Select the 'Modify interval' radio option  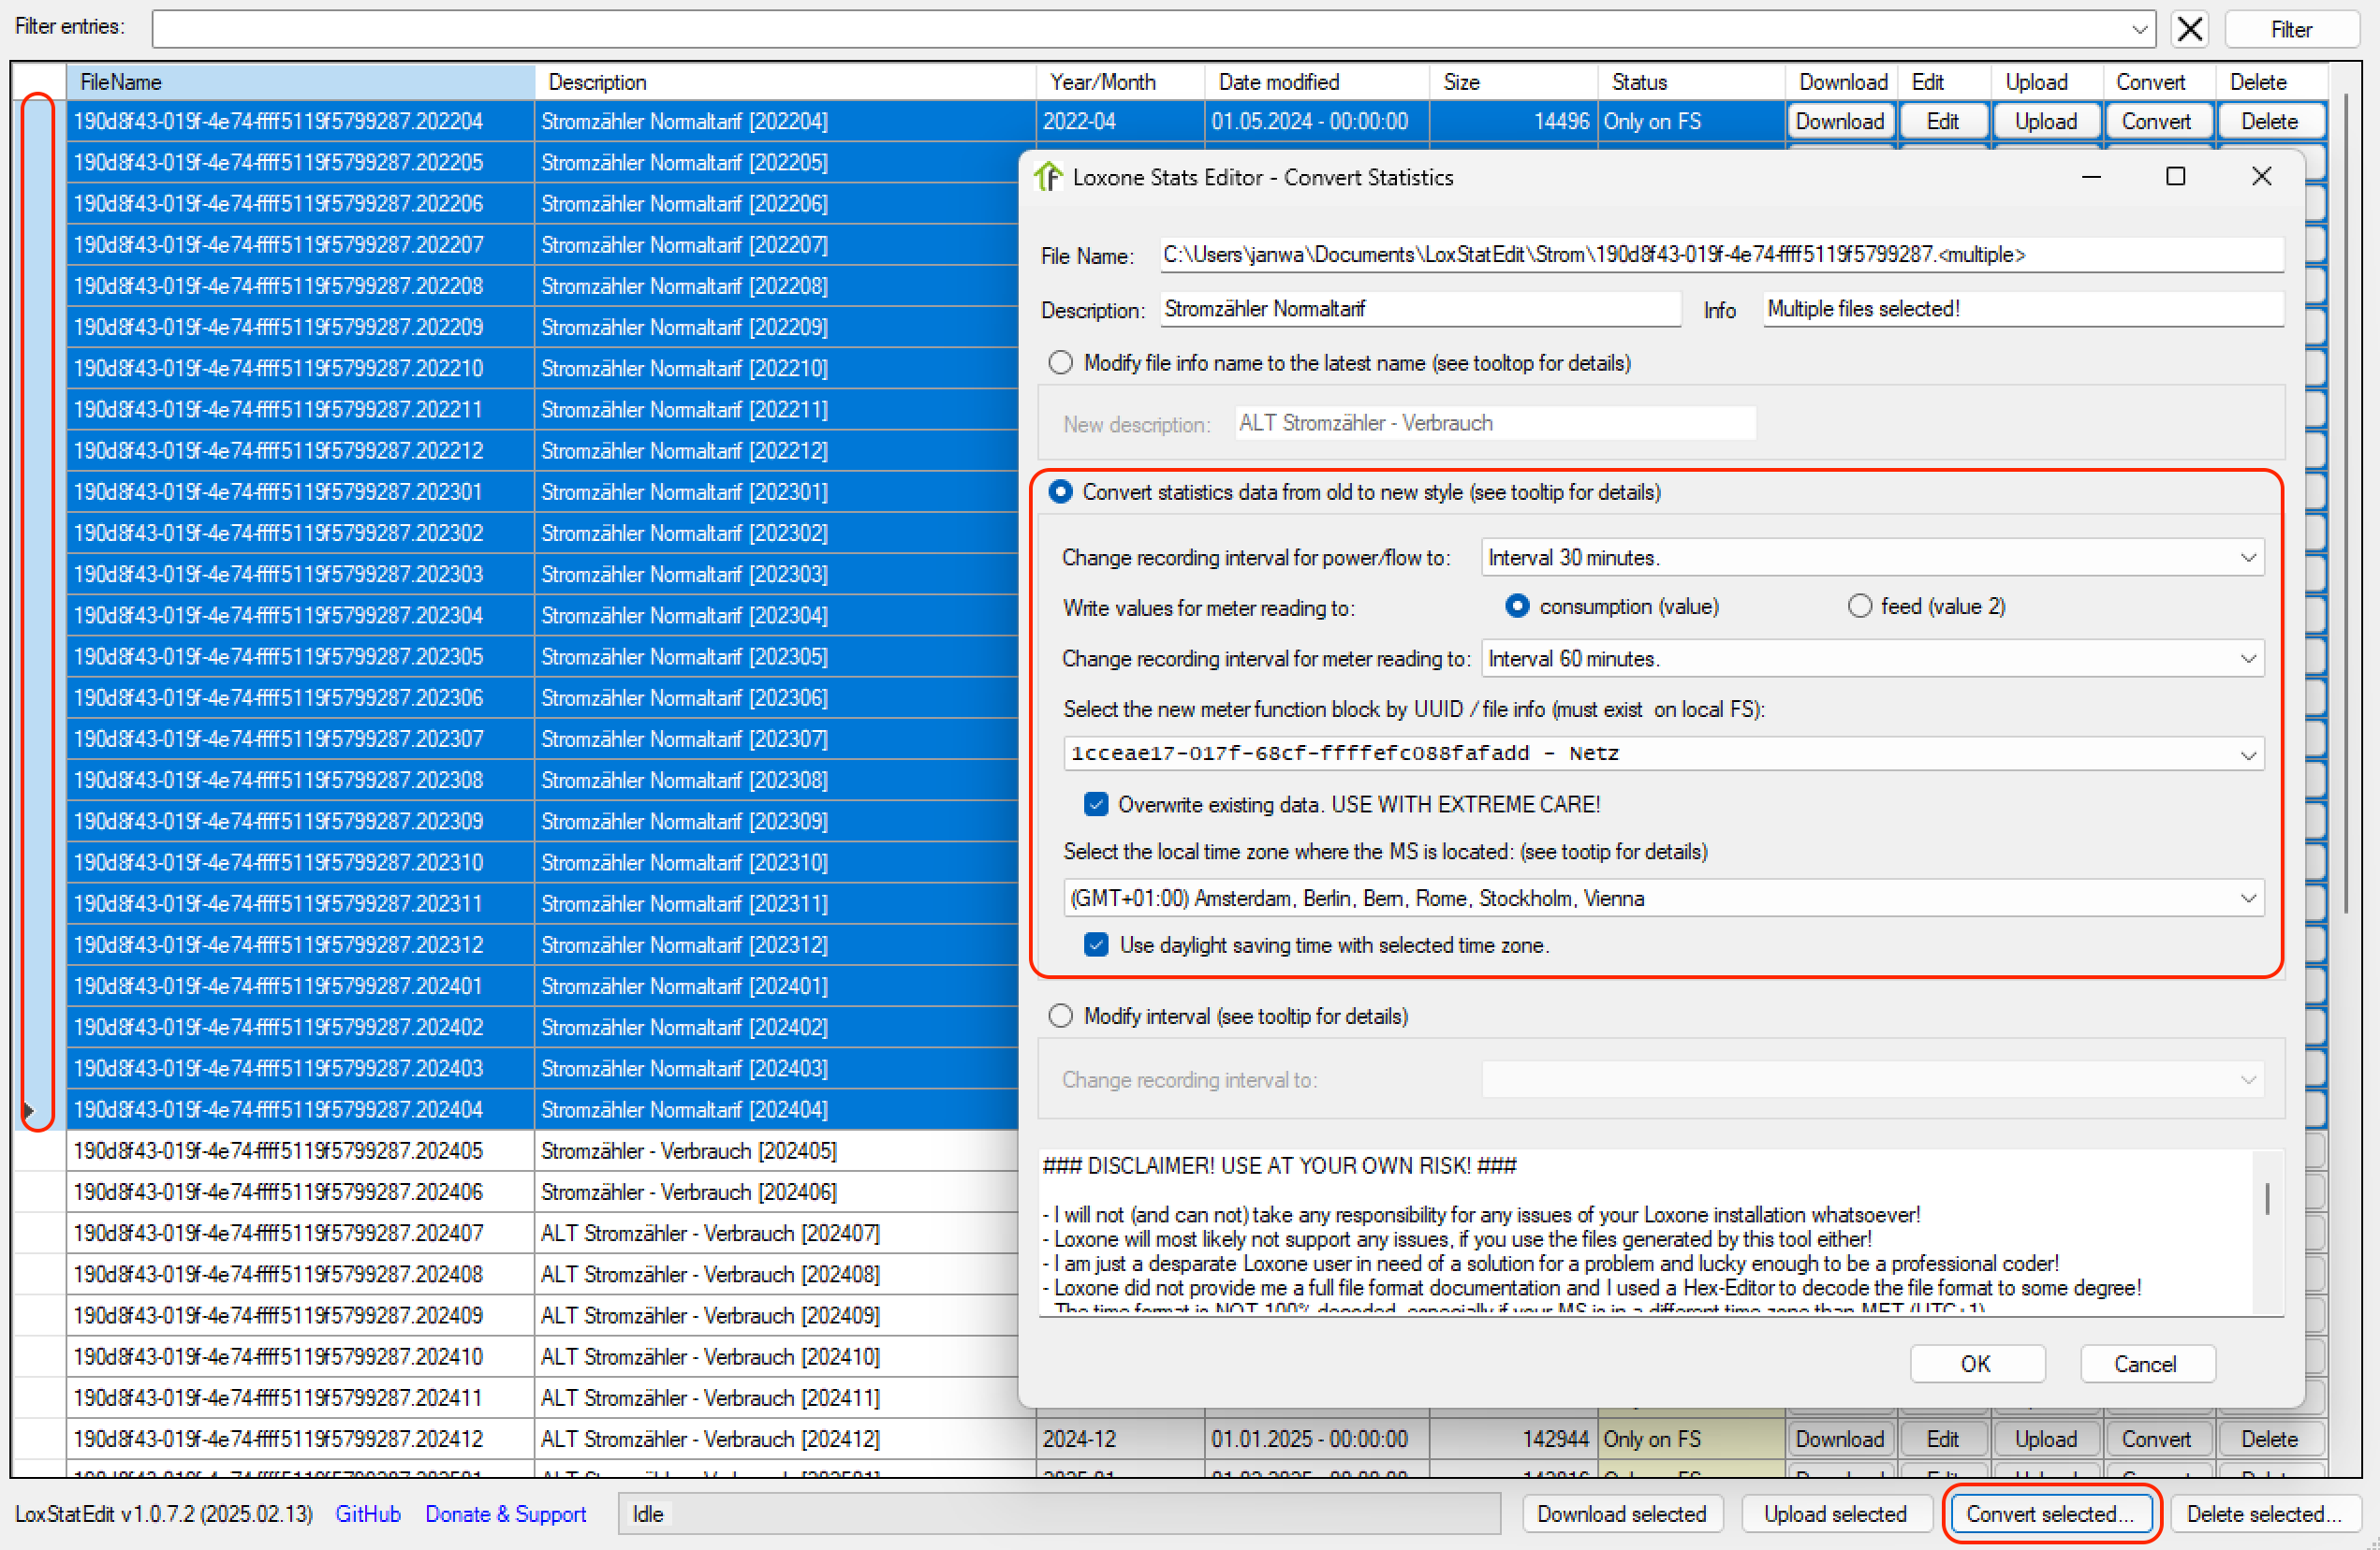tap(1060, 1016)
